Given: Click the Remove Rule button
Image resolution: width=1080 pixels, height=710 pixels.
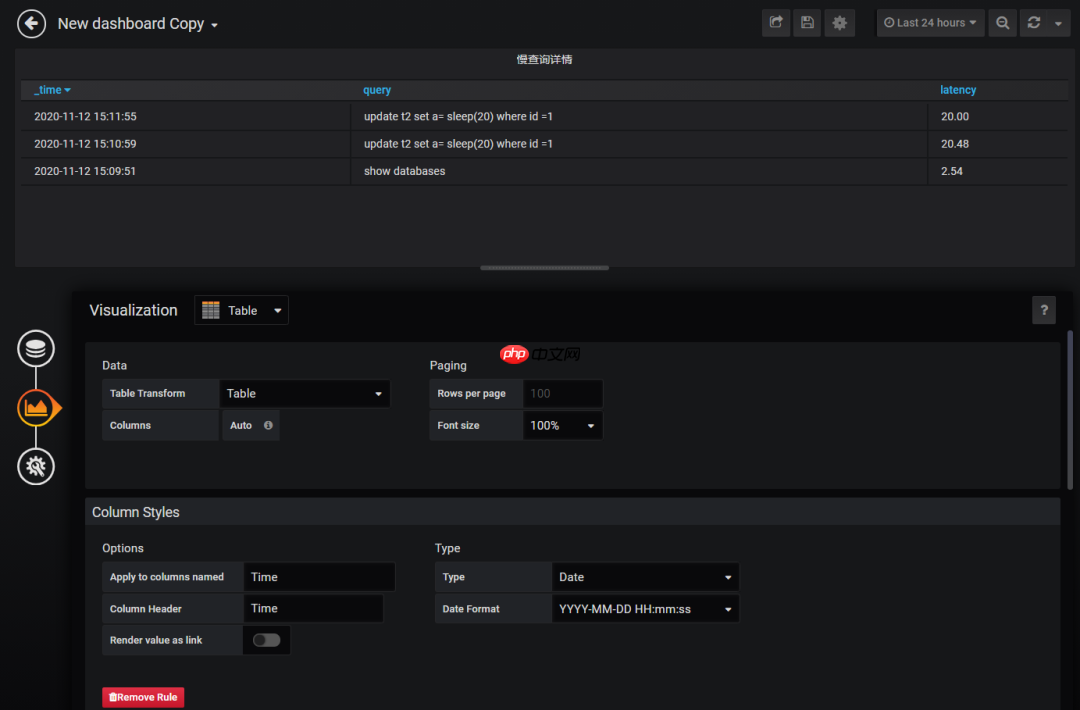Looking at the screenshot, I should tap(142, 697).
